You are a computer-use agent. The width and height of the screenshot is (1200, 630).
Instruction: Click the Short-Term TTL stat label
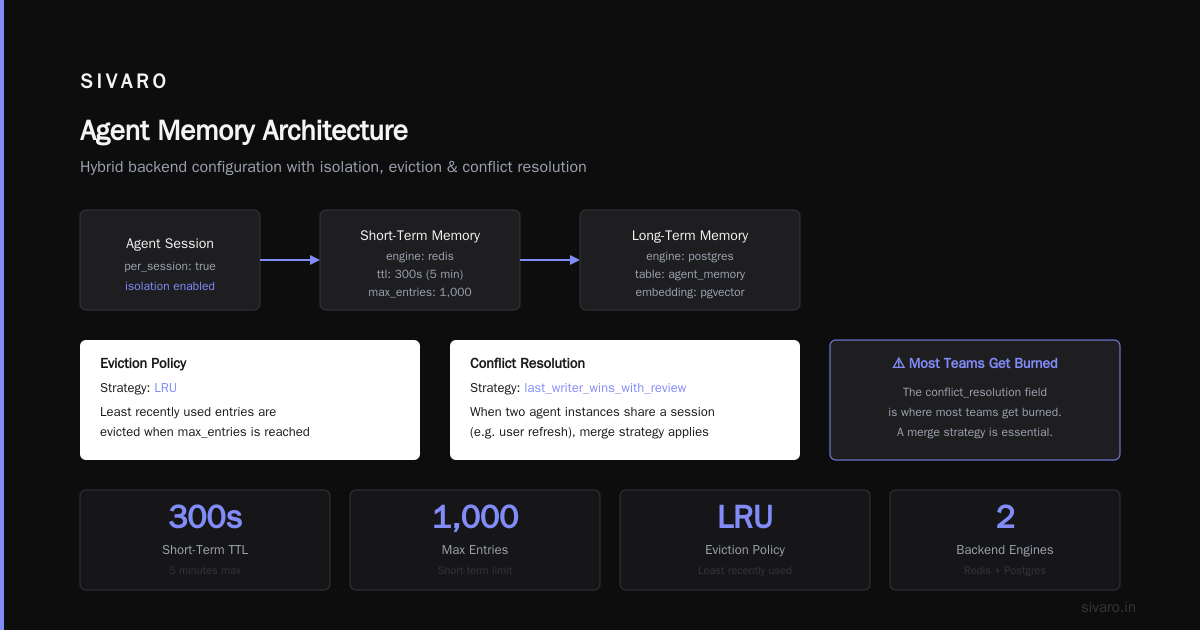[x=205, y=550]
